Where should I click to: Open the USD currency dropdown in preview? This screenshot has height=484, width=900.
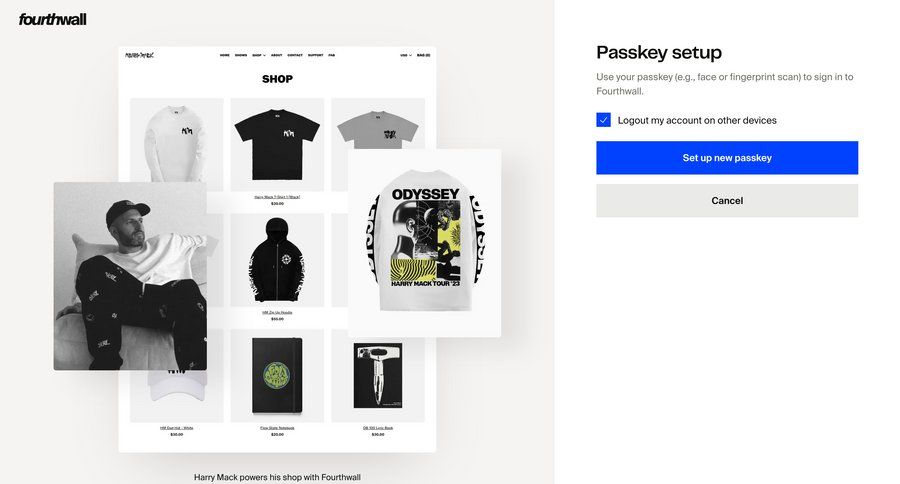pos(406,55)
